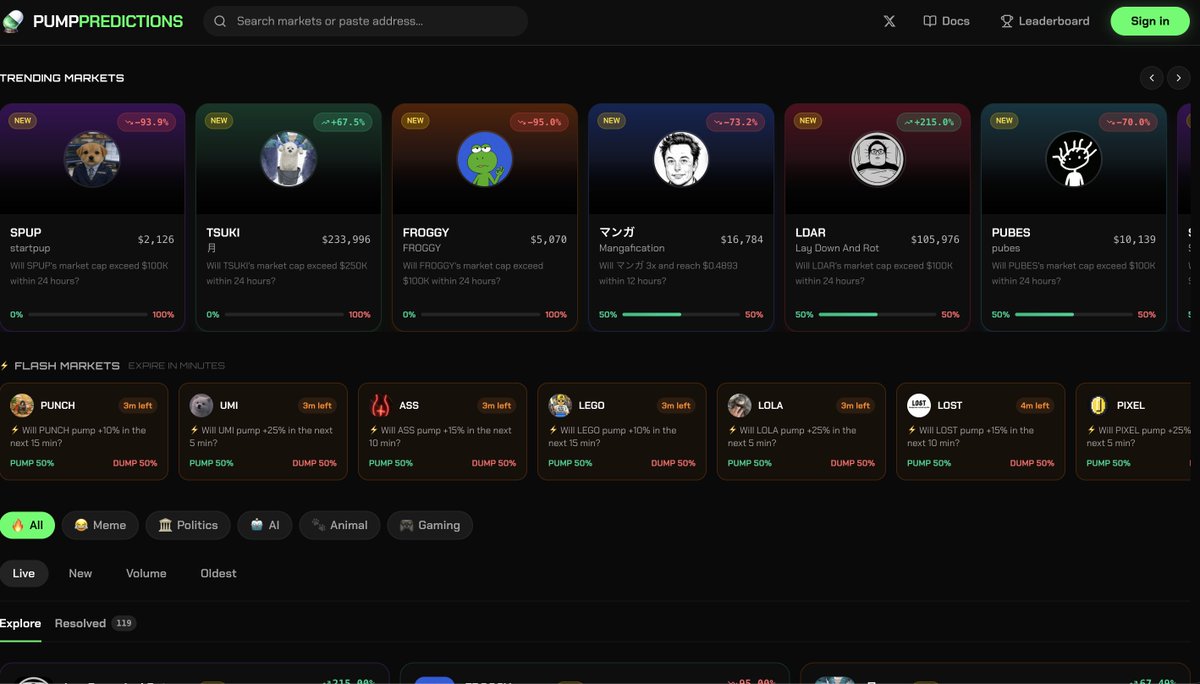Screen dimensions: 1200x684
Task: Click the SPUP dog avatar
Action: point(92,159)
